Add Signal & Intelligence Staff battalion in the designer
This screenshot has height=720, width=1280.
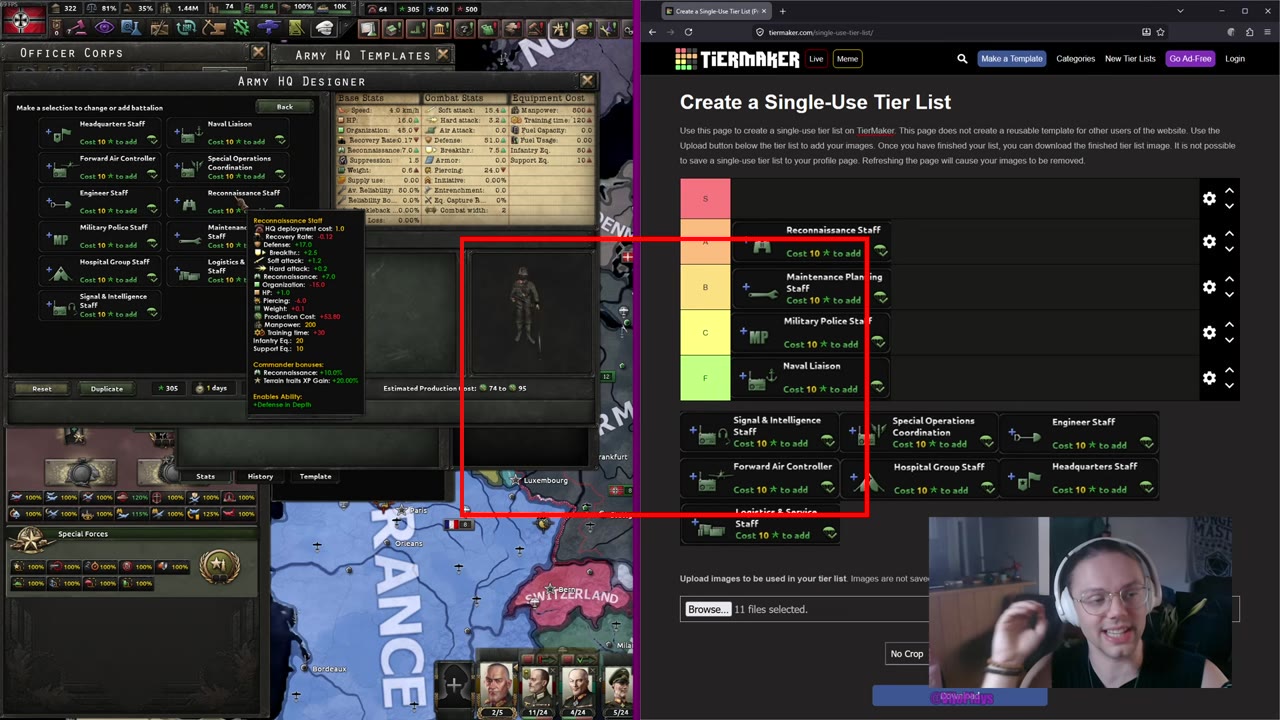98,305
